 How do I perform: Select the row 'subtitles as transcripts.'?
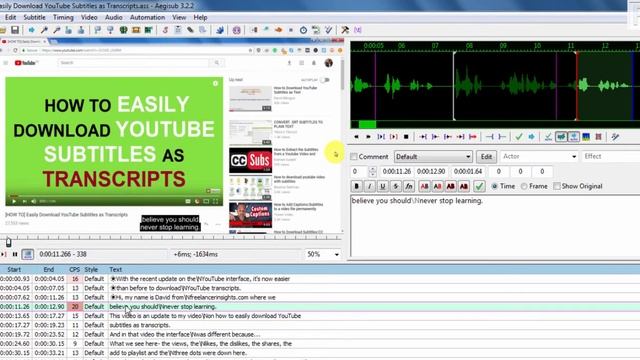pos(320,325)
